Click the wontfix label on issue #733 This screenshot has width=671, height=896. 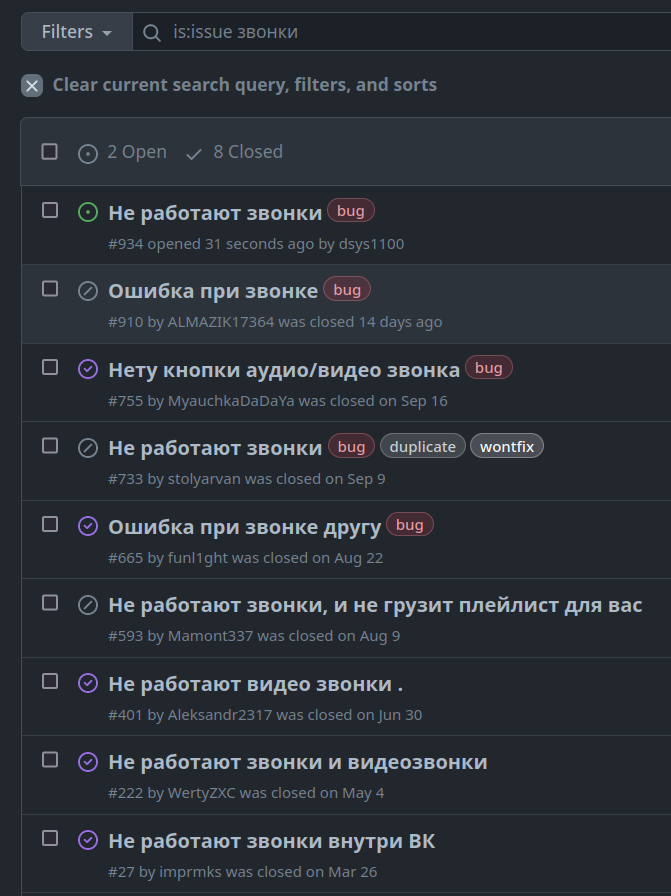(506, 446)
